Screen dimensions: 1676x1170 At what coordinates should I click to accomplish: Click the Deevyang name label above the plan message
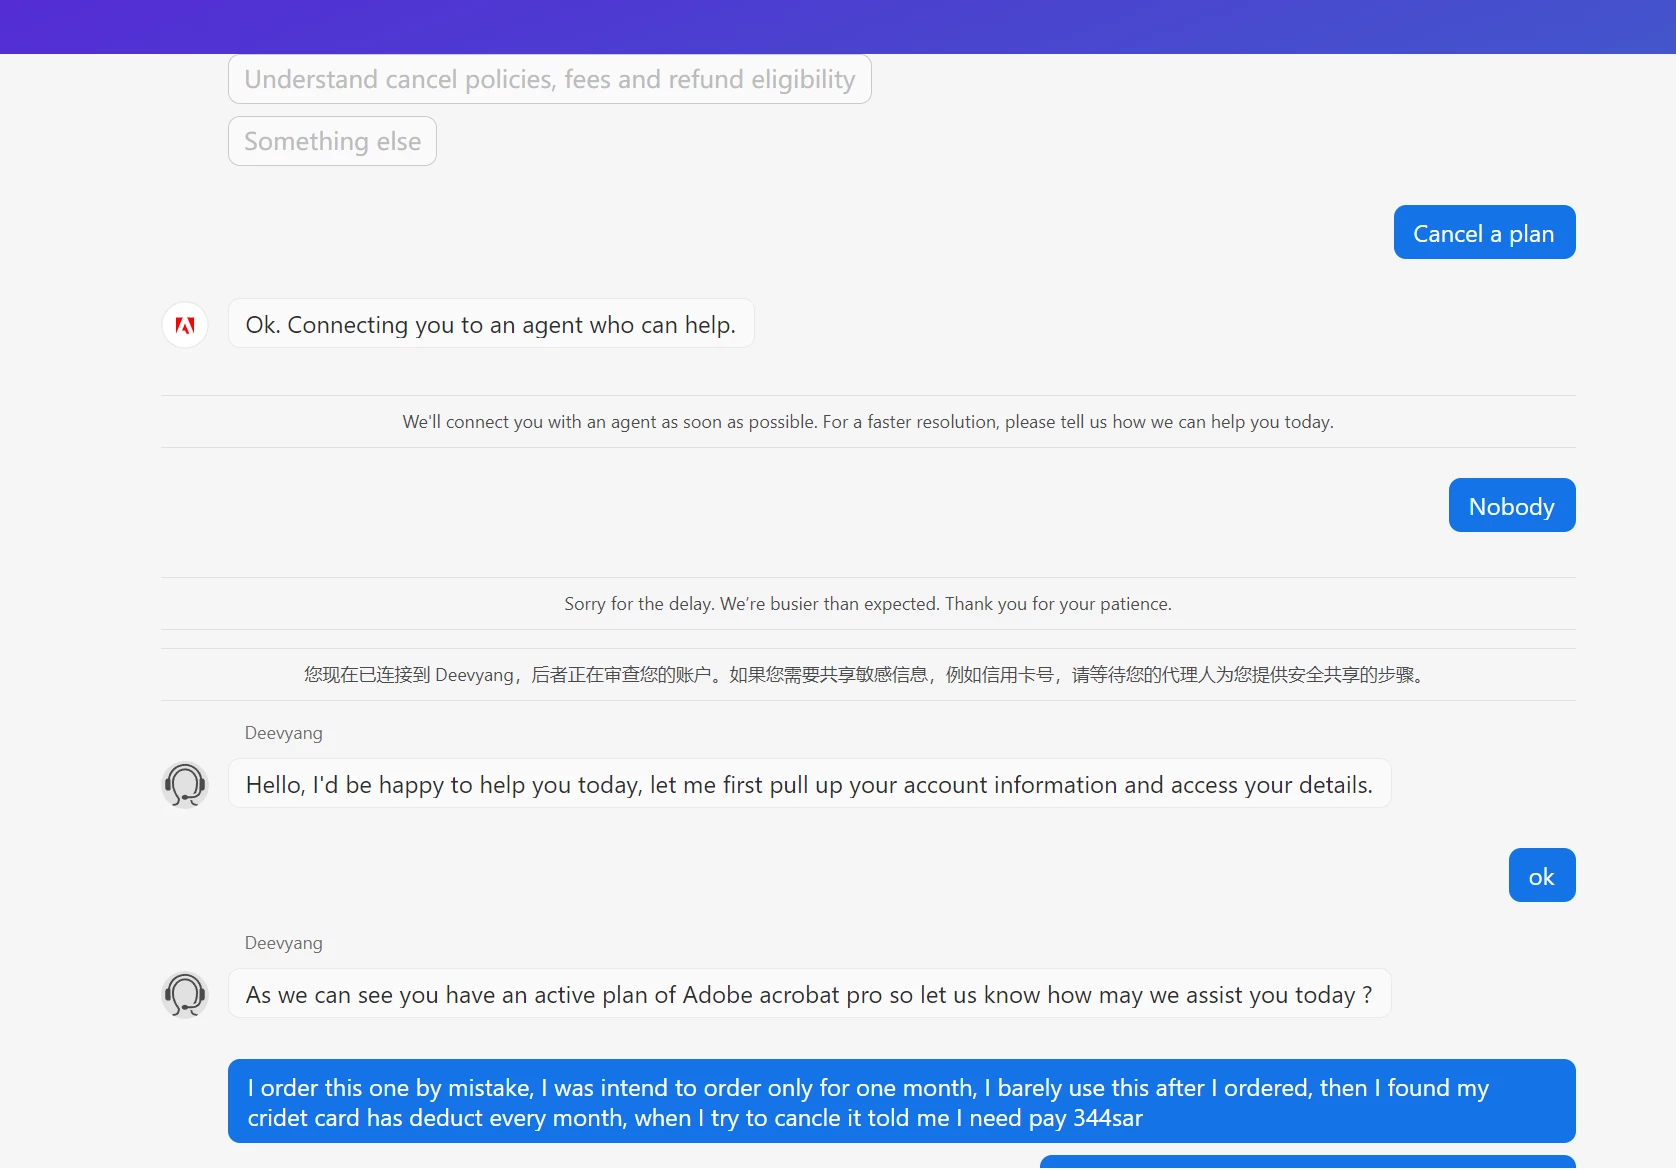pyautogui.click(x=284, y=943)
